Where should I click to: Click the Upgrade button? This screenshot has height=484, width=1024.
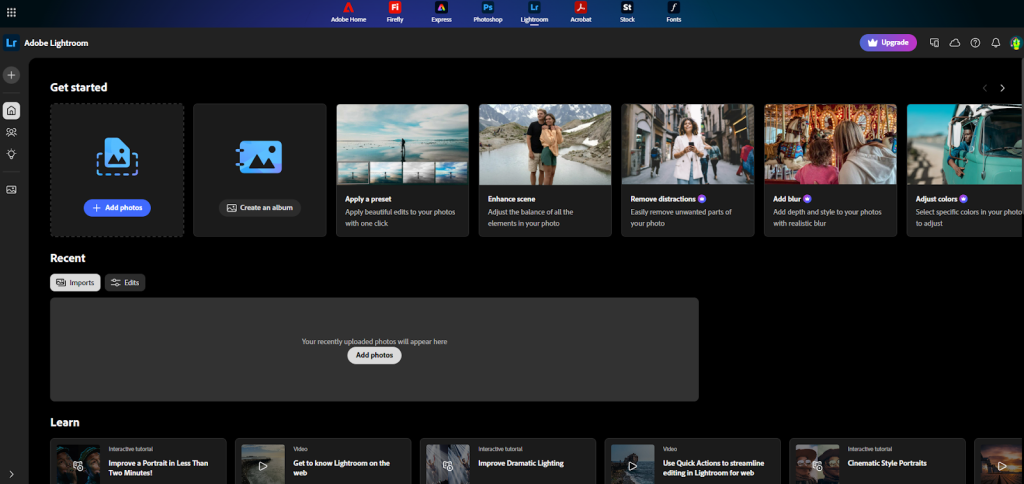(887, 43)
